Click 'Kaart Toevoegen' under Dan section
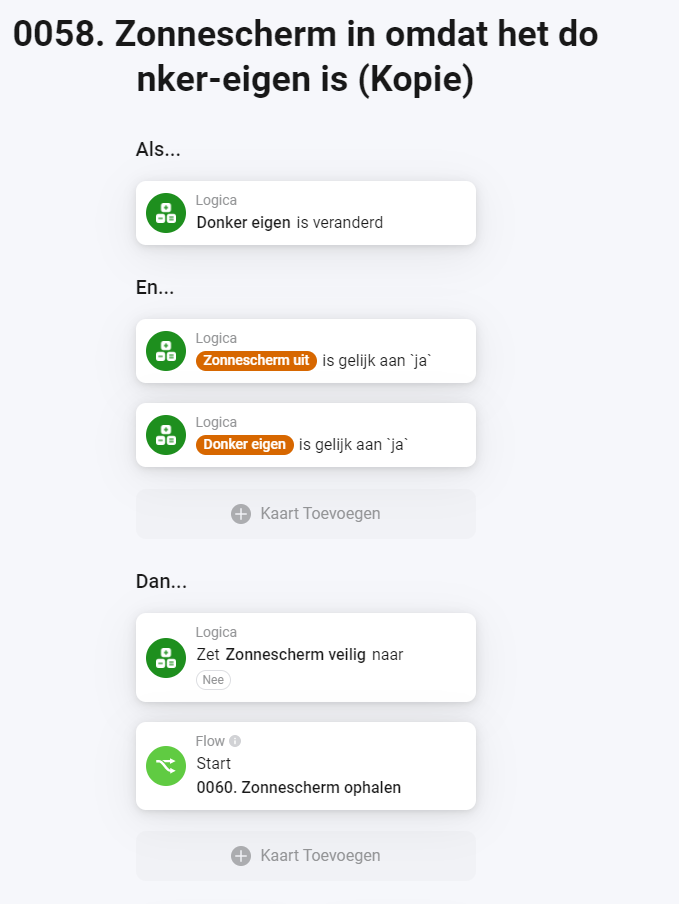This screenshot has height=904, width=679. pyautogui.click(x=319, y=856)
